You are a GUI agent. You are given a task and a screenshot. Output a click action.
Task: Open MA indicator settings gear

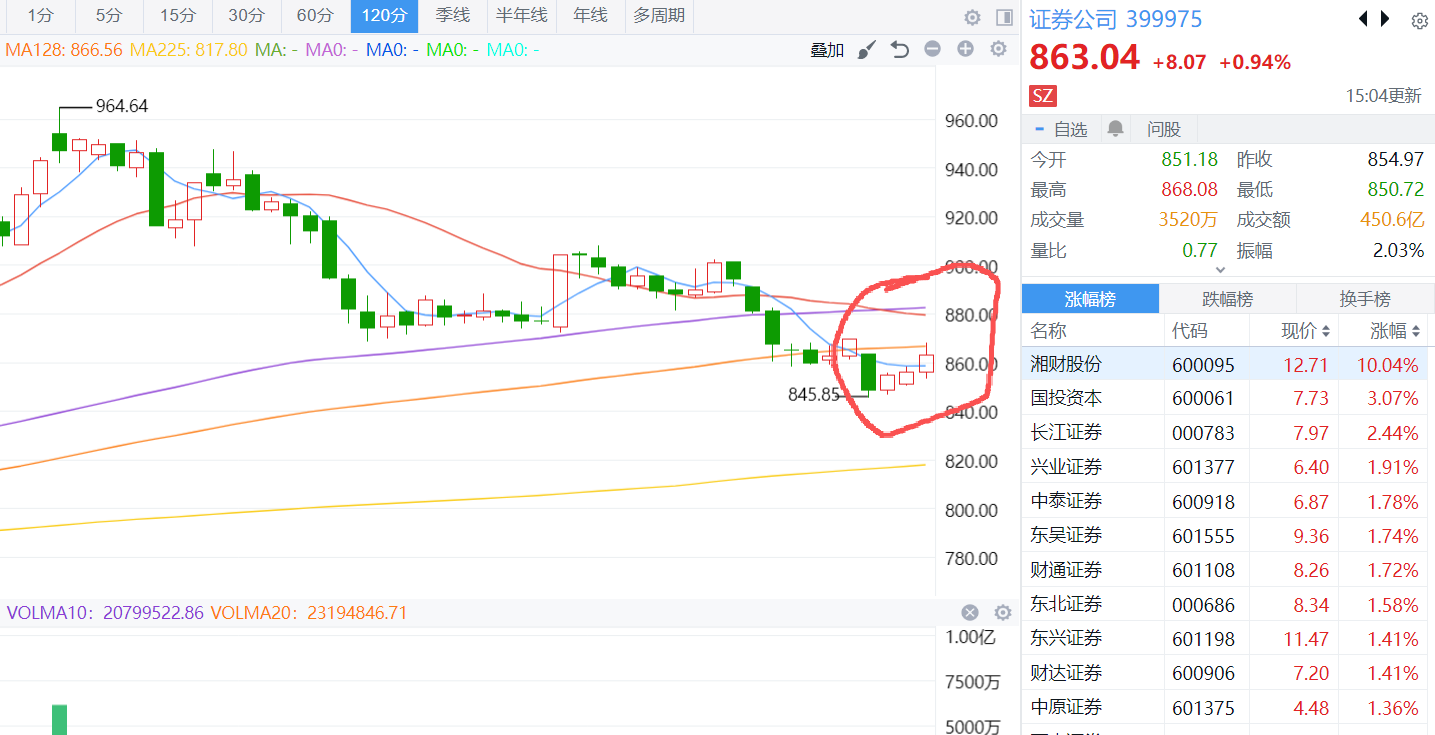pyautogui.click(x=998, y=49)
